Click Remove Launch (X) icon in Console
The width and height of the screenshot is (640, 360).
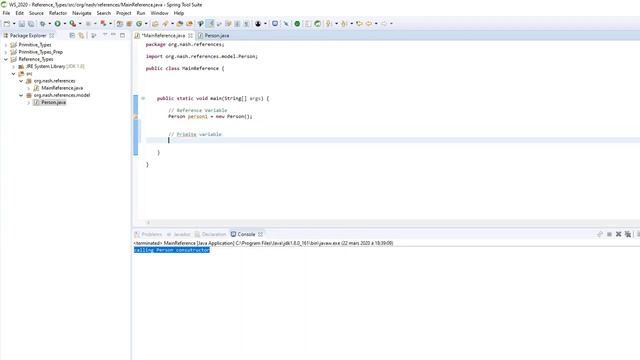618,234
